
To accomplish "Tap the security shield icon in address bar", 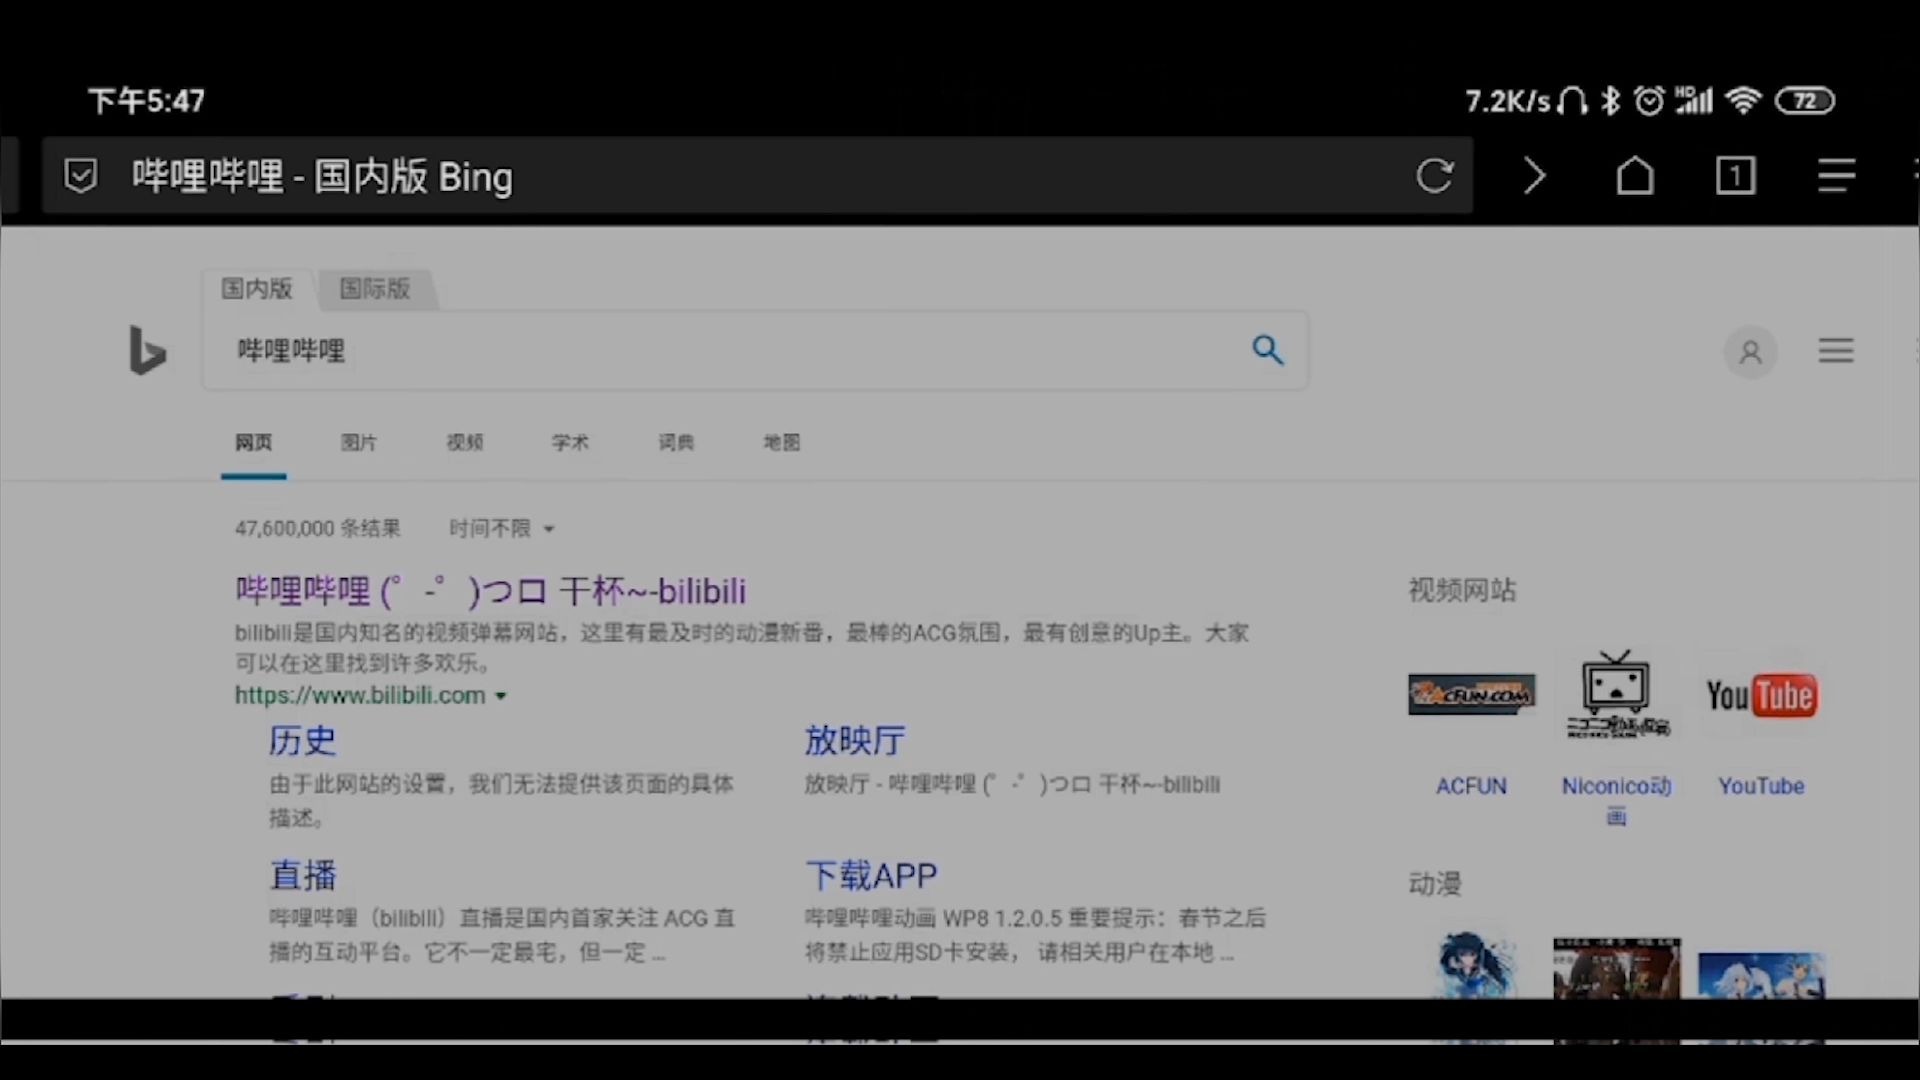I will click(x=81, y=176).
